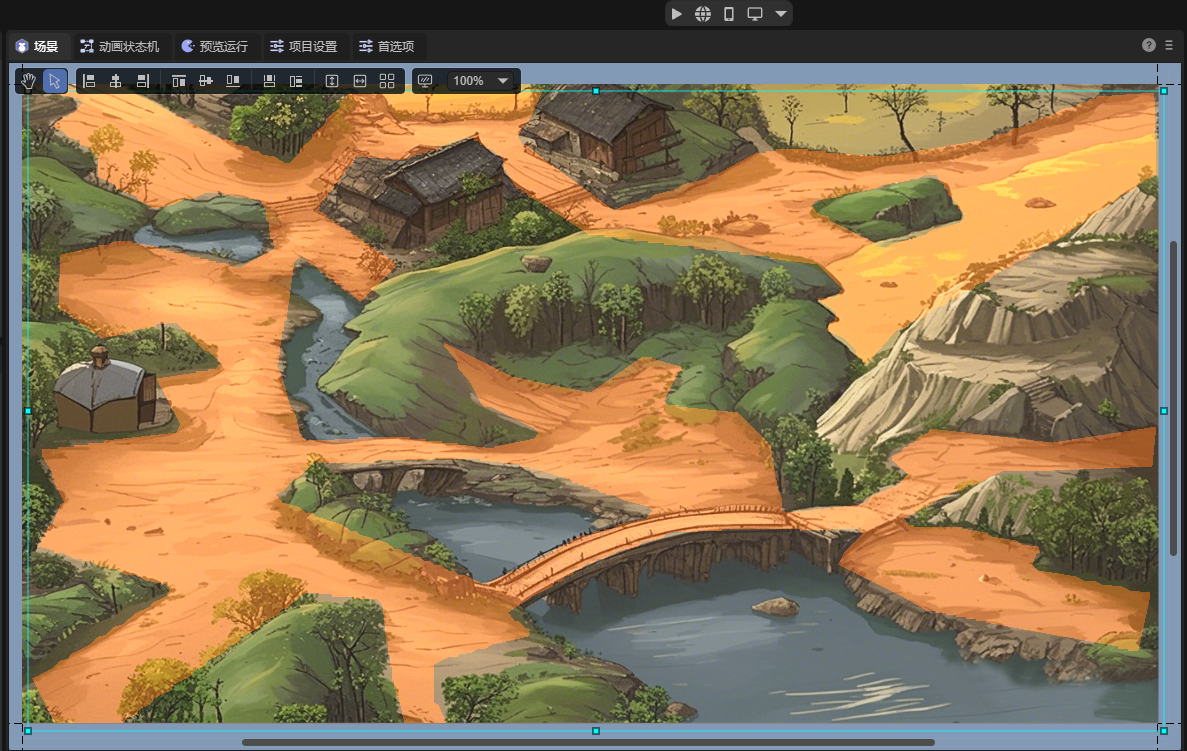
Task: Click the align right edges icon
Action: (143, 81)
